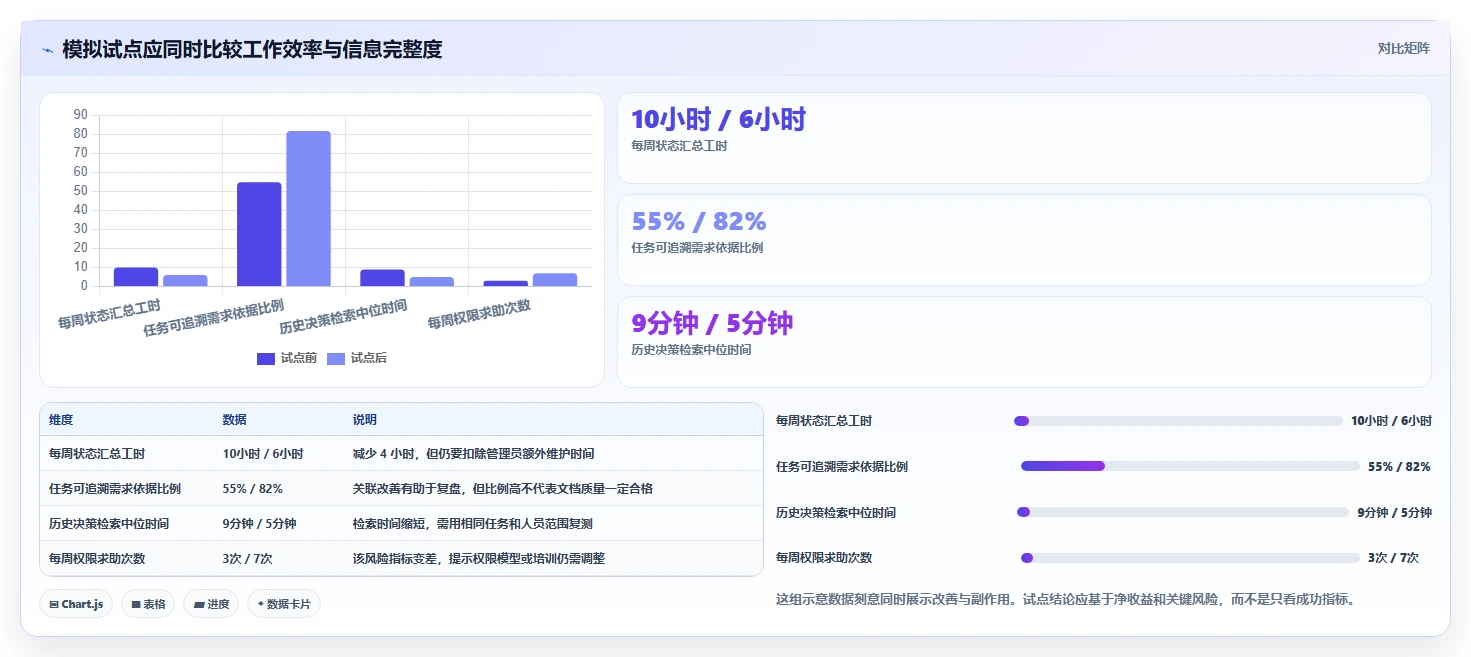Click table note starting 该风险指标变差

click(x=479, y=558)
